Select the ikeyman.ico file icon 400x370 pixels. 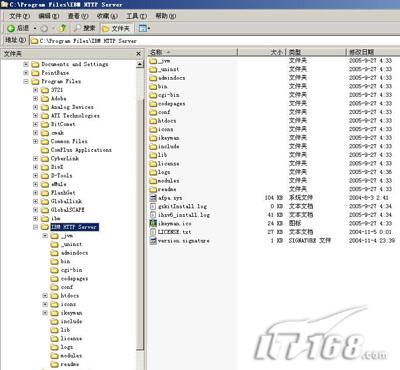click(x=153, y=223)
